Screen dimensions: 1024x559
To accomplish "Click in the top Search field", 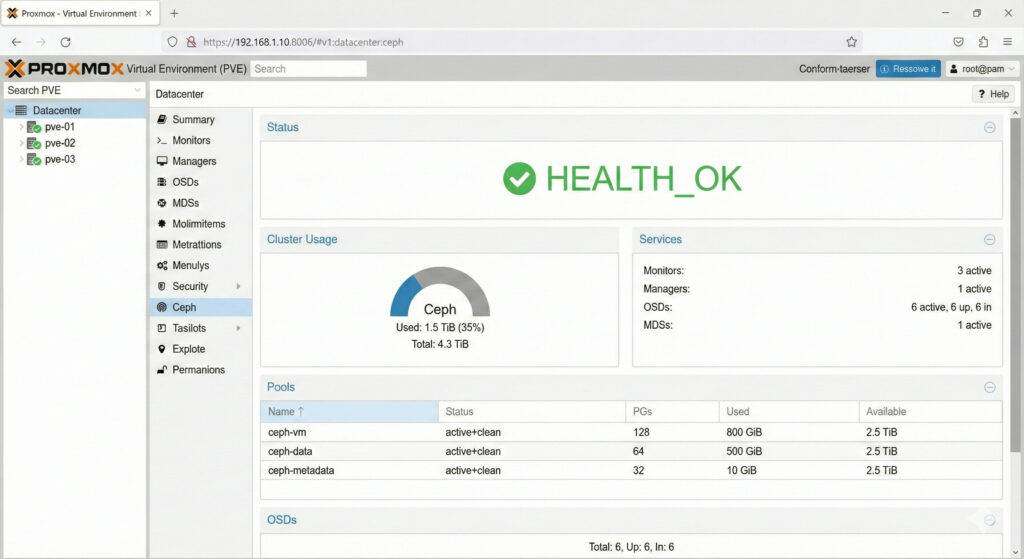I will pos(309,69).
